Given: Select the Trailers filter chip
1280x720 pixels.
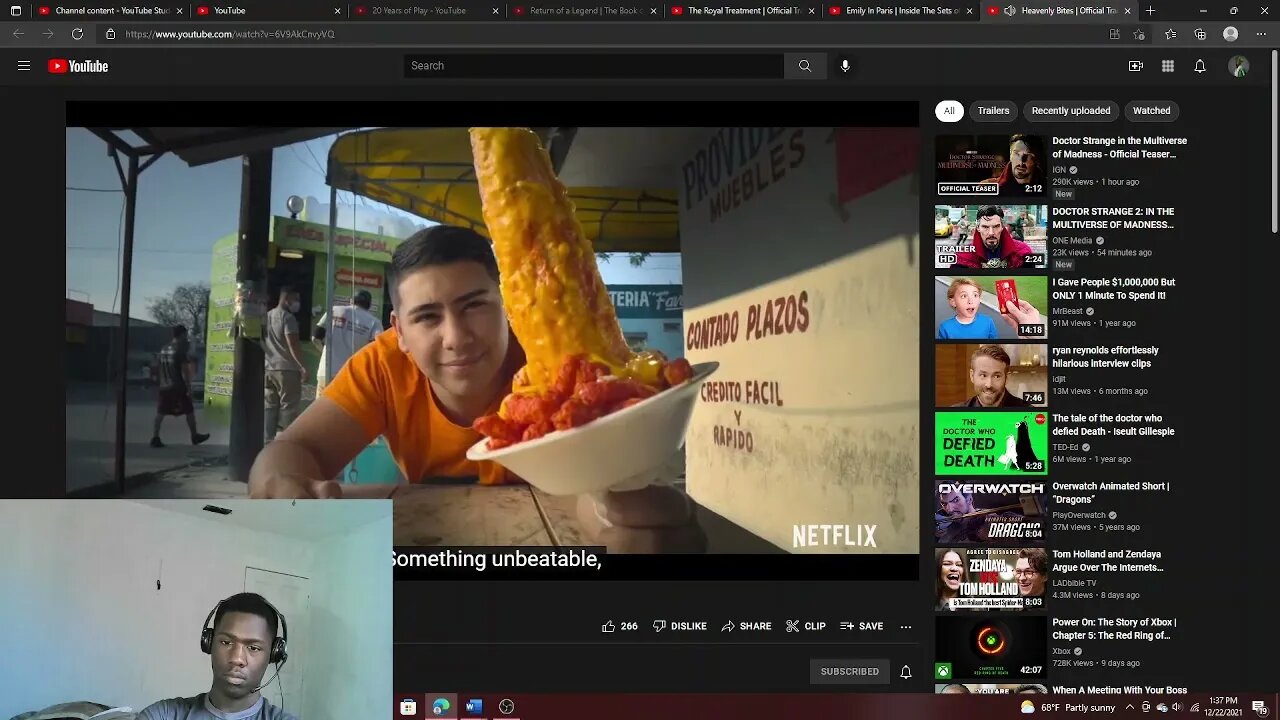Looking at the screenshot, I should click(993, 111).
